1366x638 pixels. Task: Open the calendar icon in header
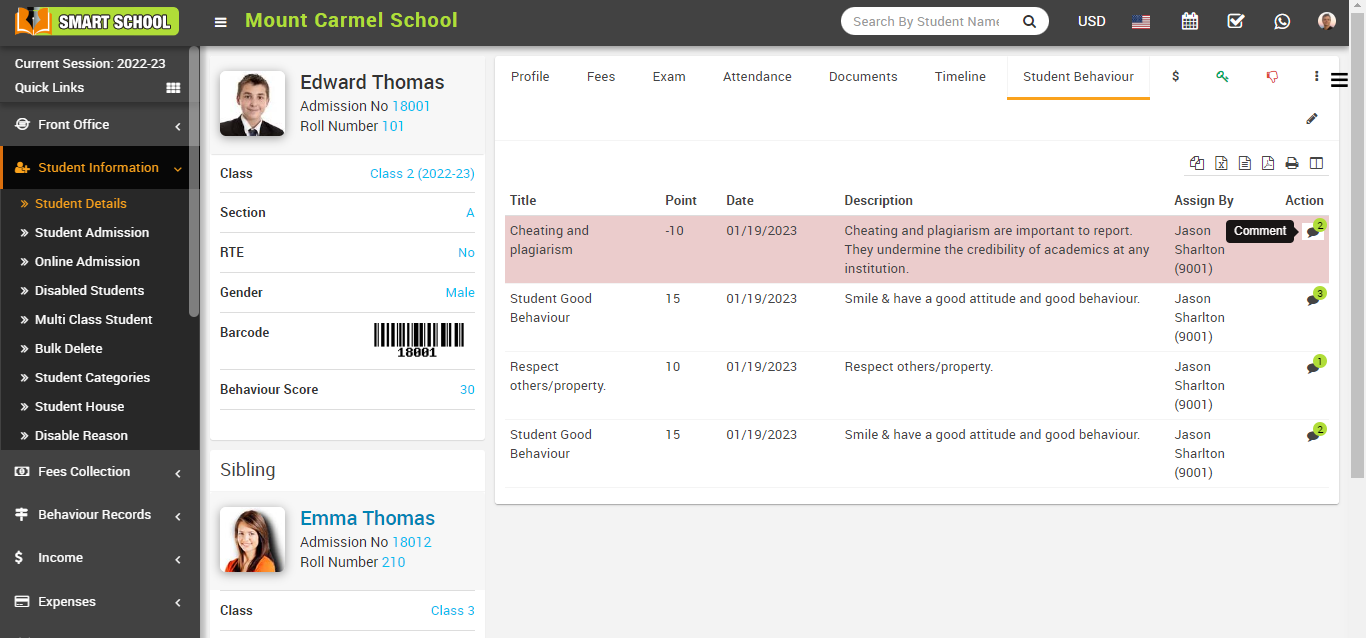click(1189, 21)
